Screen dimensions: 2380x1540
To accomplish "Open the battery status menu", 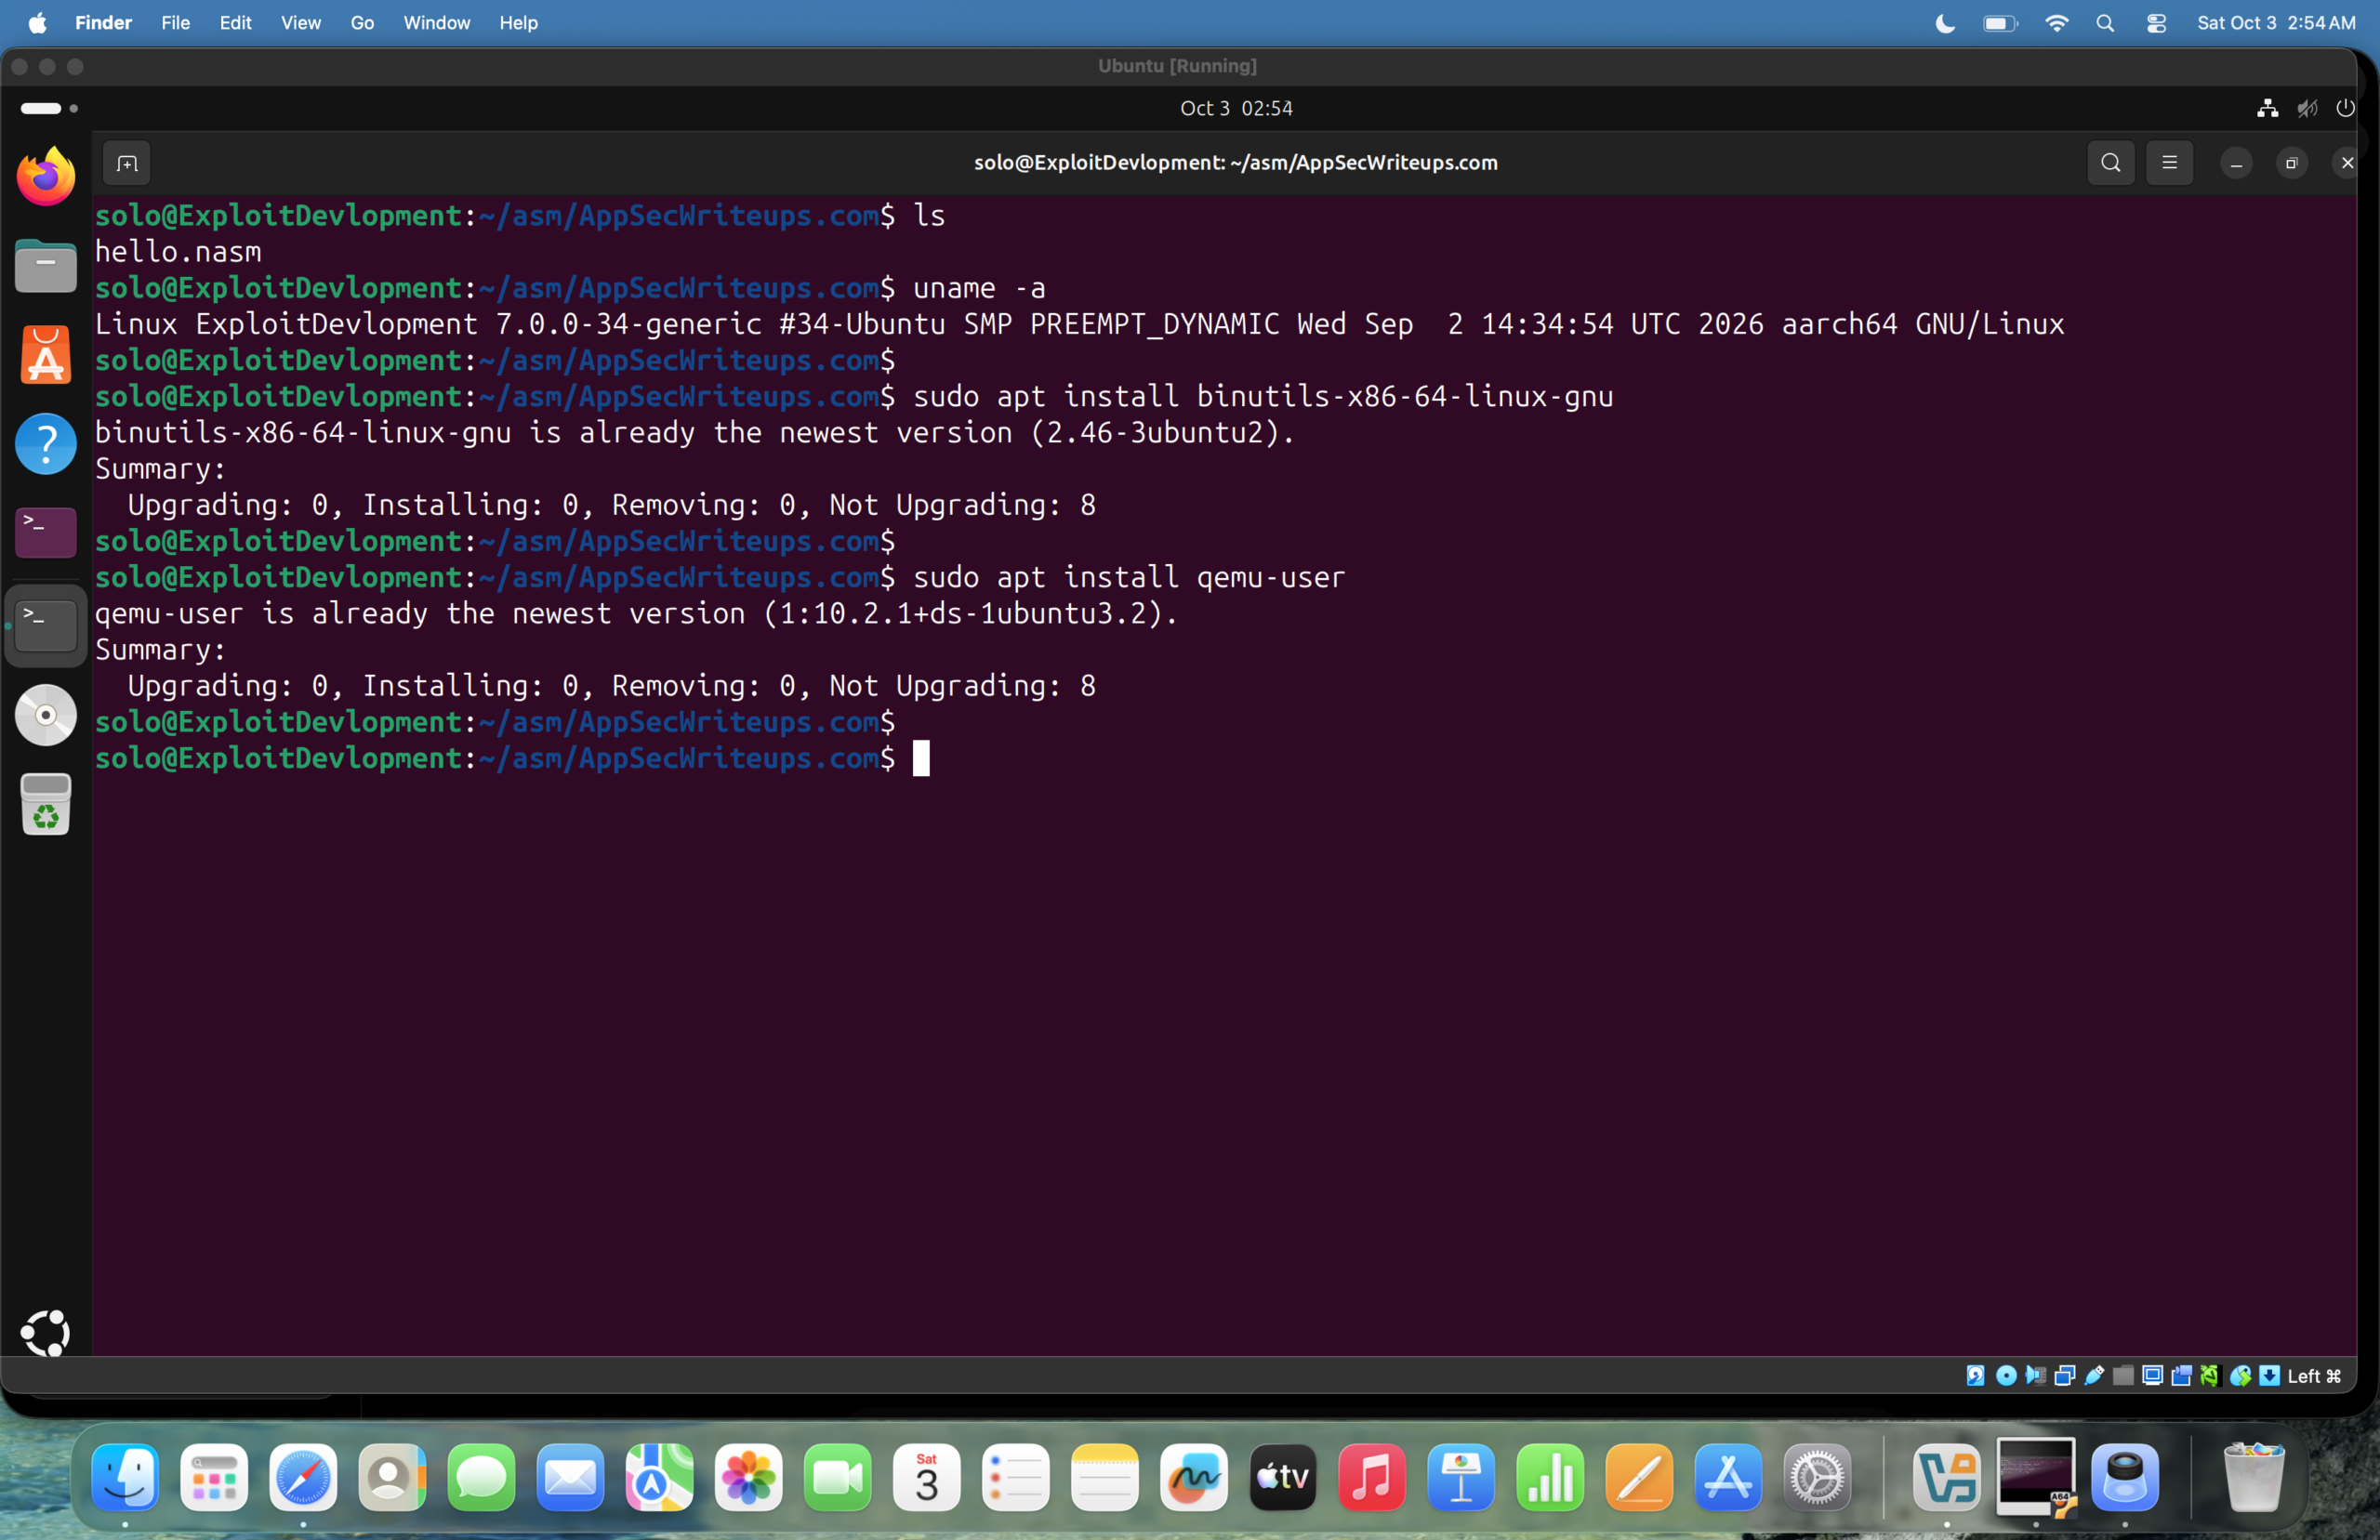I will [x=2000, y=22].
